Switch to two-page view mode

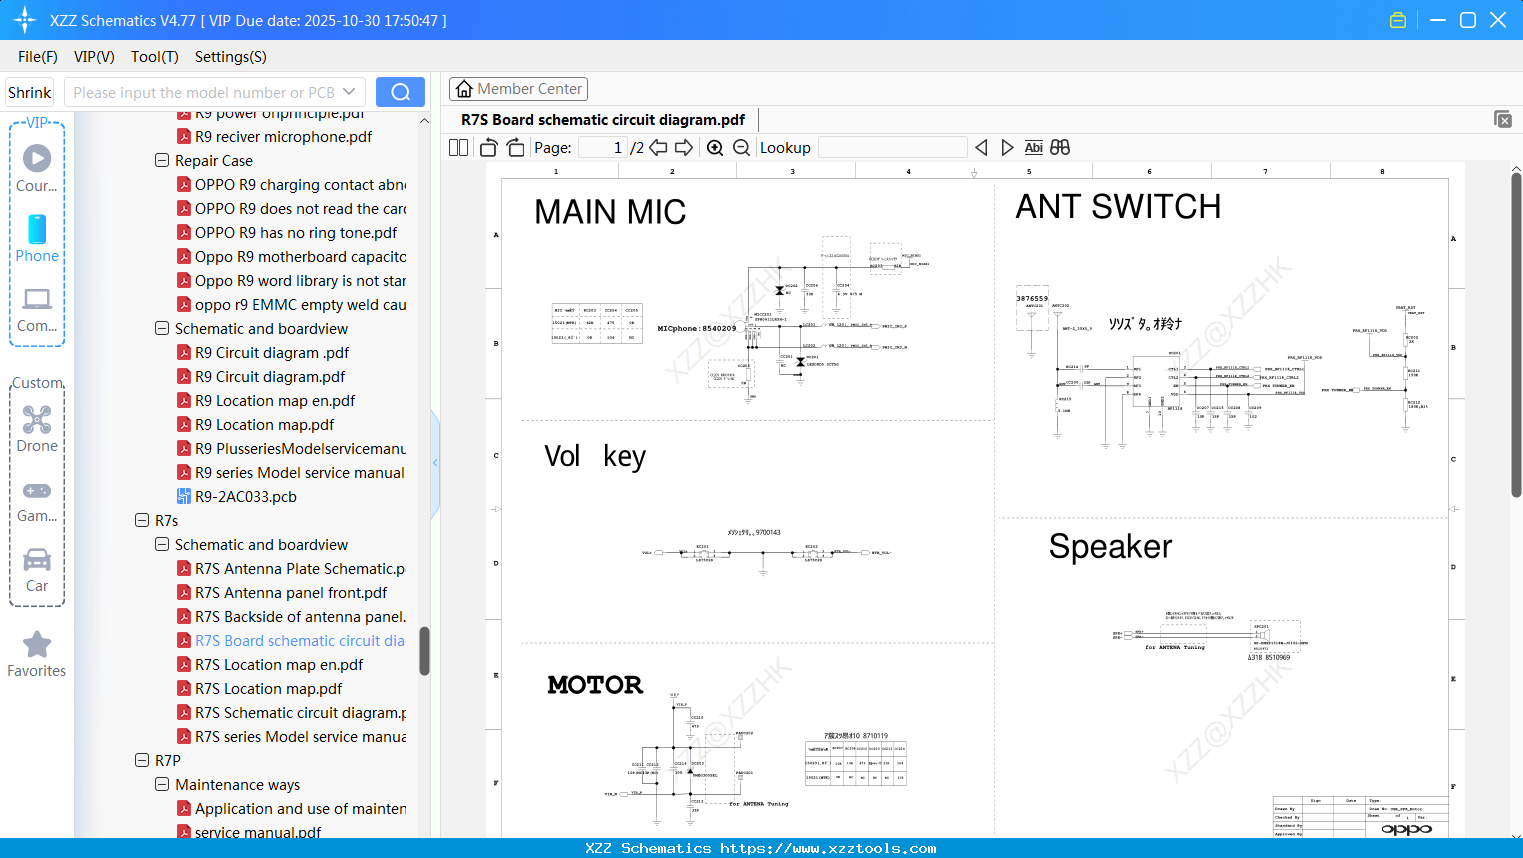[x=458, y=147]
